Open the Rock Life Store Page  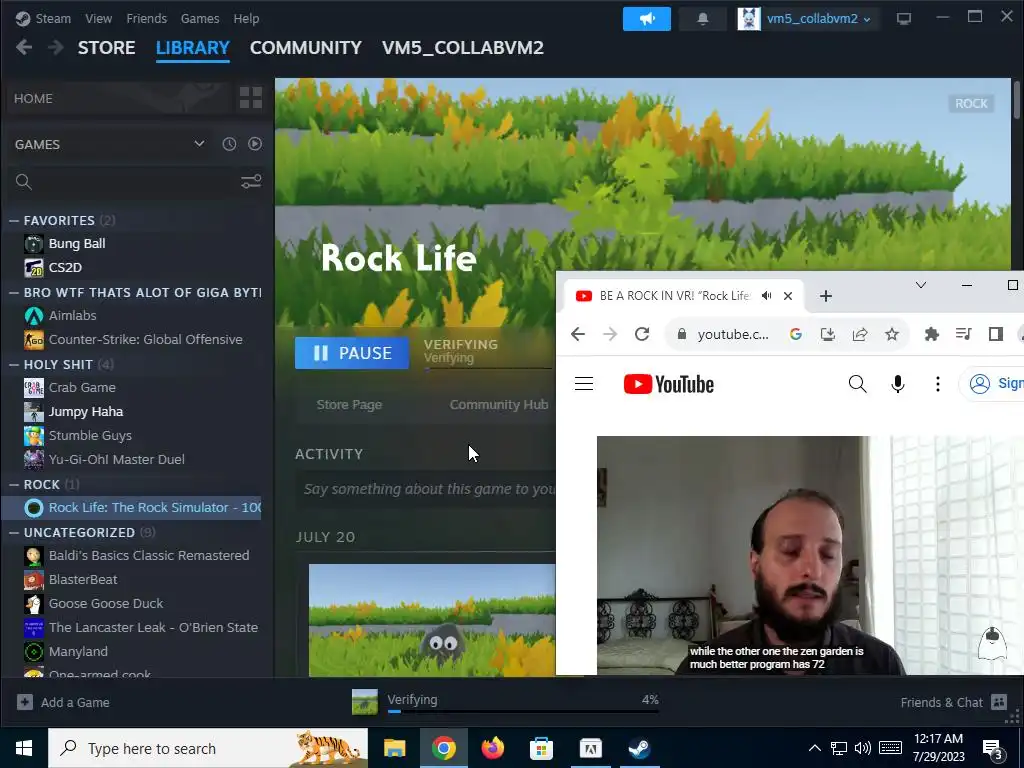click(x=349, y=405)
